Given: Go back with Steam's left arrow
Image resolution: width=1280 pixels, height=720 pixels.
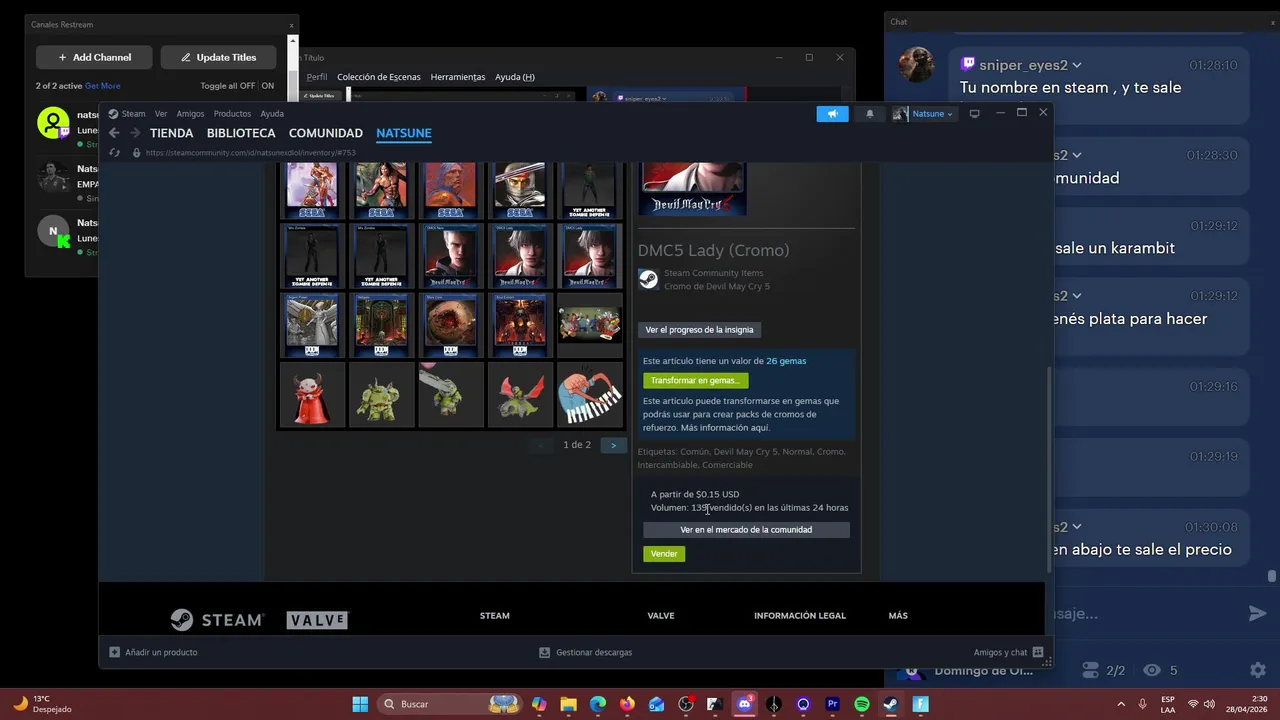Looking at the screenshot, I should (x=114, y=133).
